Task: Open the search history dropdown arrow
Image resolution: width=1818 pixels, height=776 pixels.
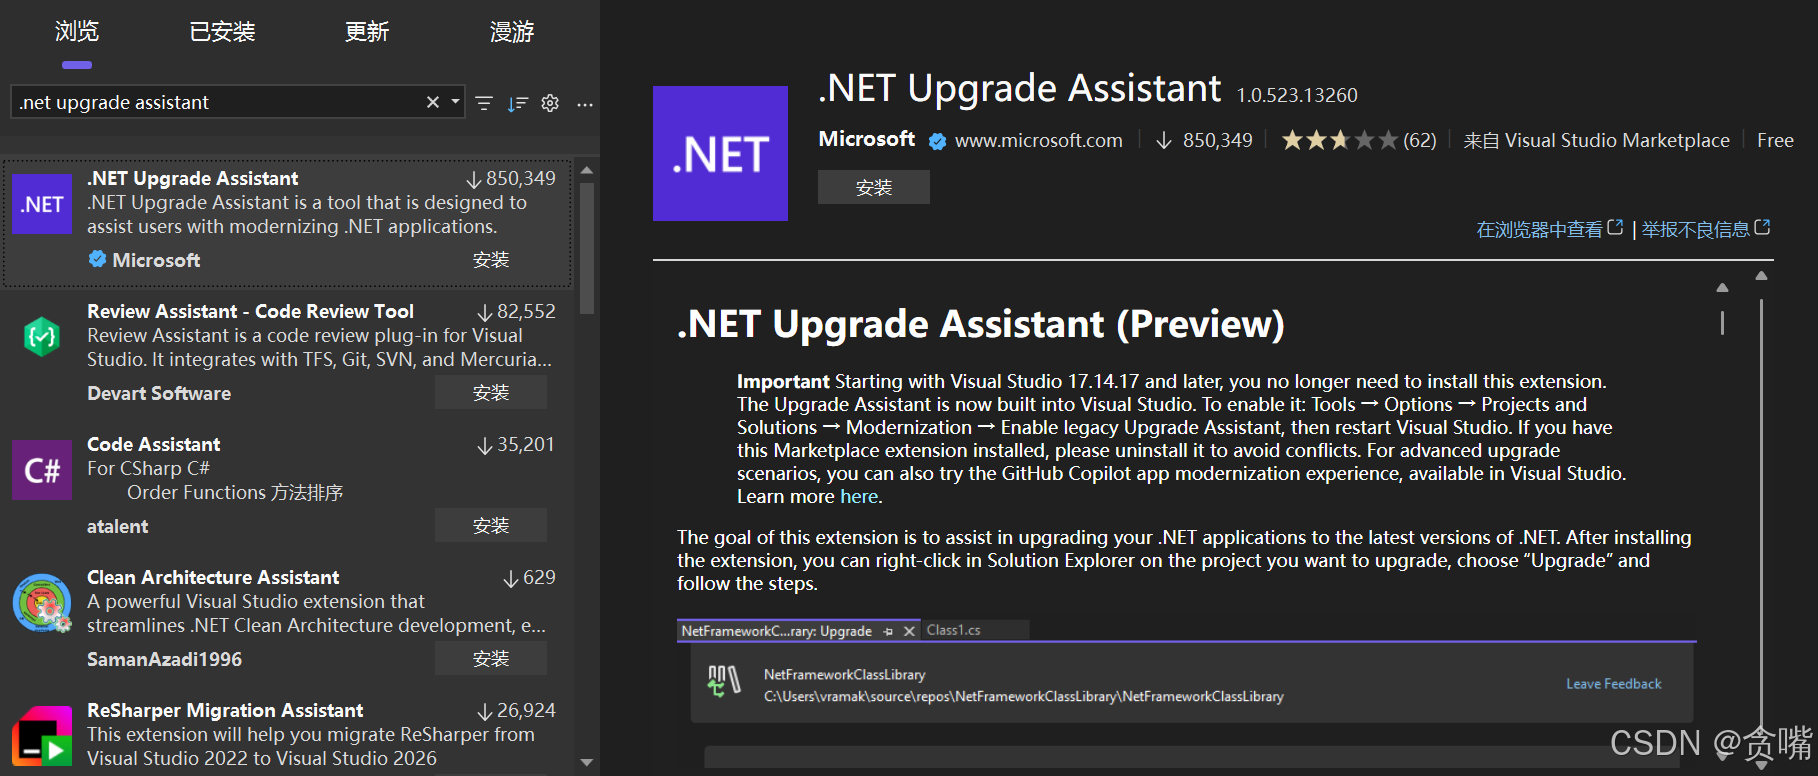Action: (455, 102)
